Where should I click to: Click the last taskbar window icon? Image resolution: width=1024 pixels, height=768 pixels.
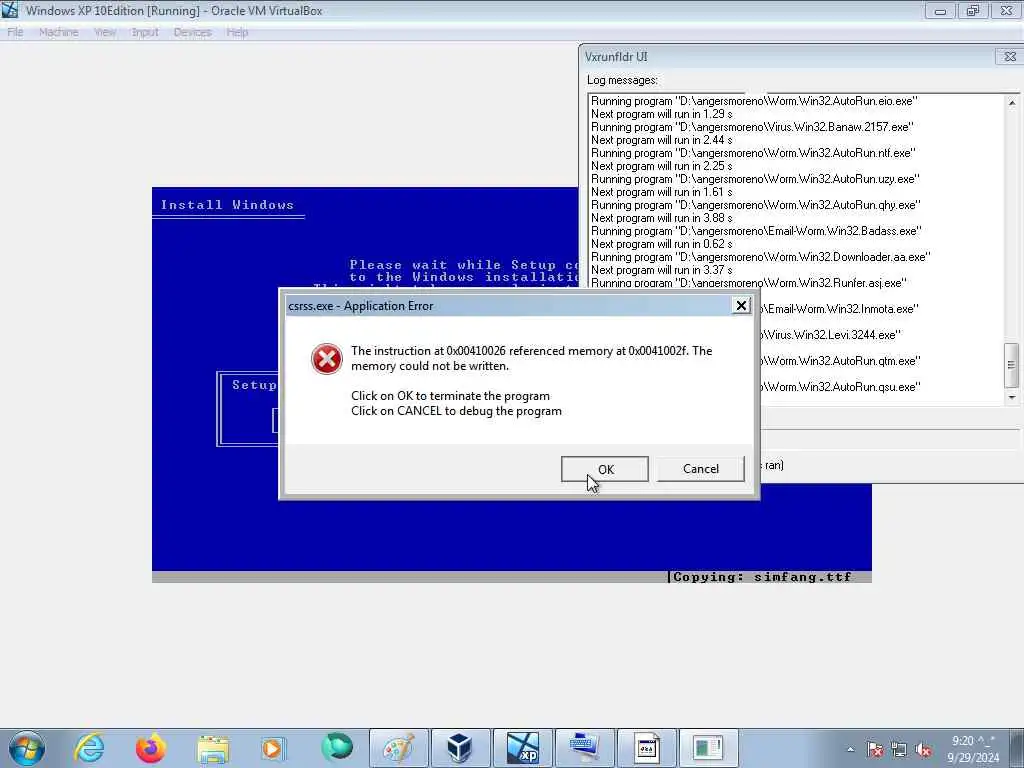click(x=708, y=748)
